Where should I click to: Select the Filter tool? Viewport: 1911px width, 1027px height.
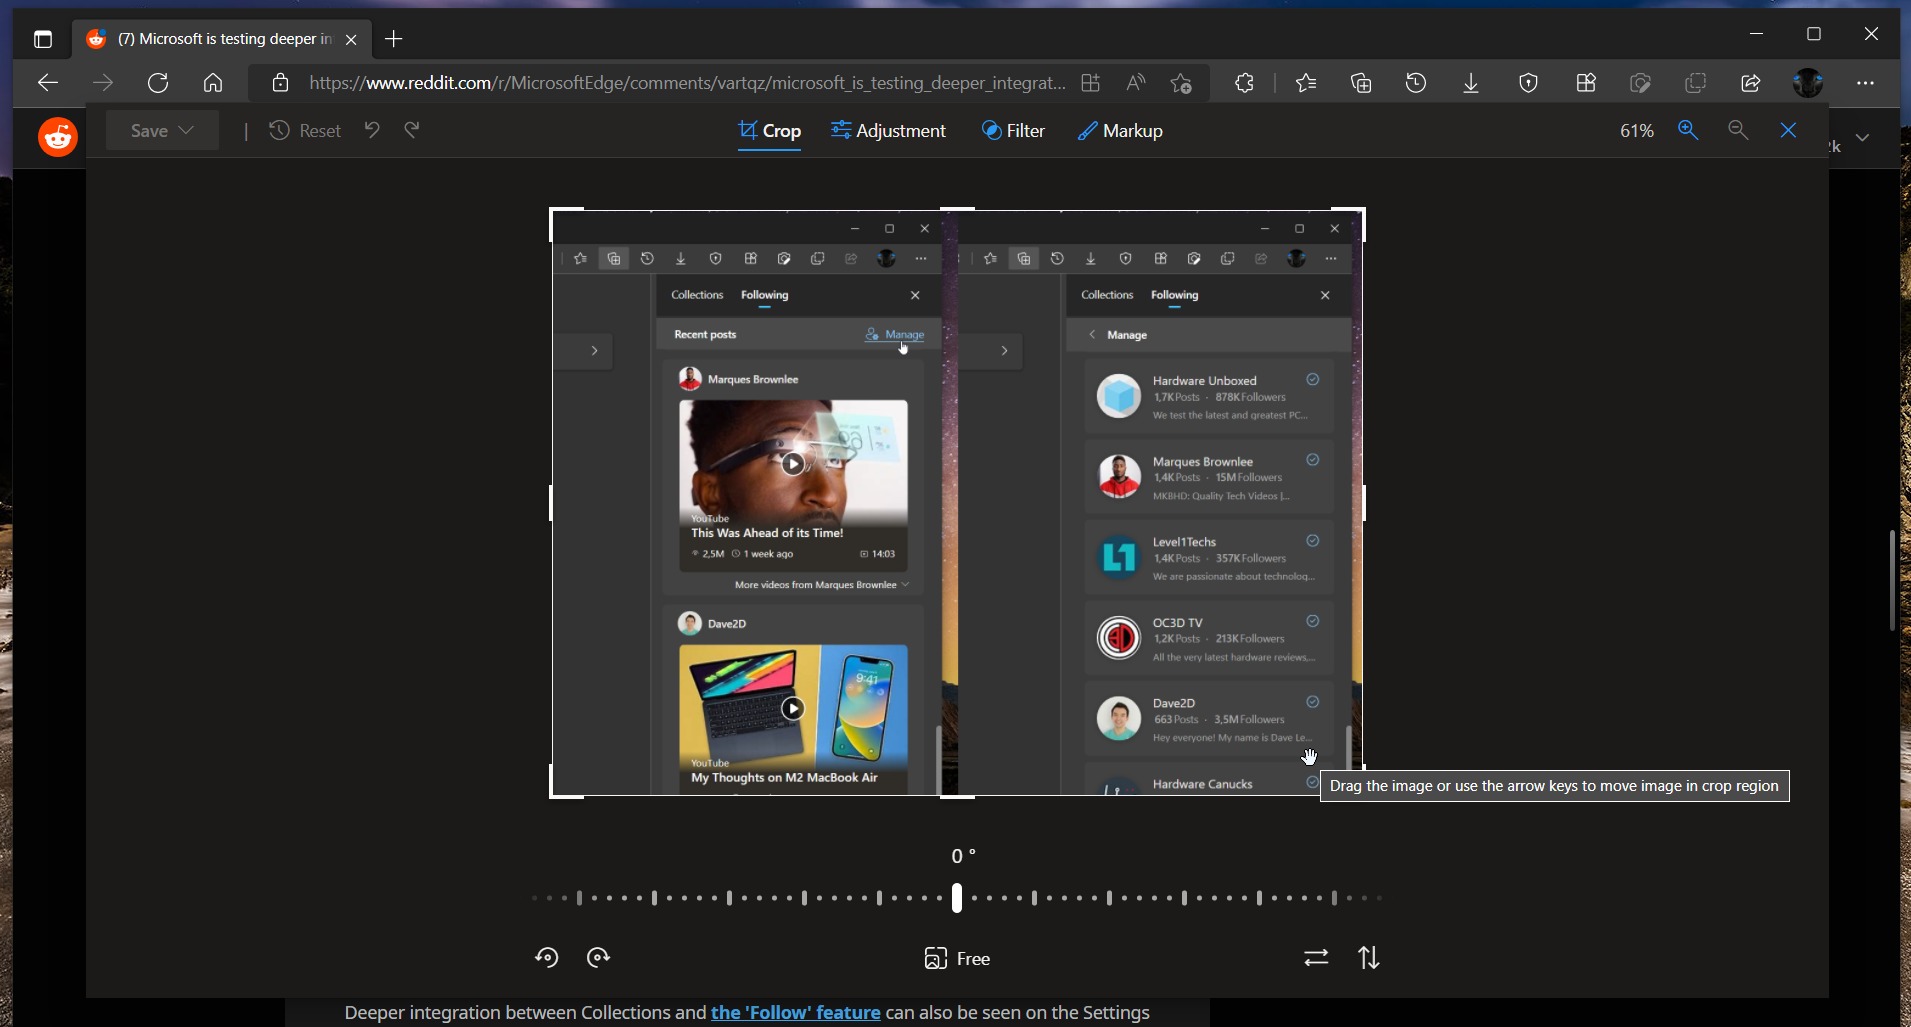[x=1013, y=131]
